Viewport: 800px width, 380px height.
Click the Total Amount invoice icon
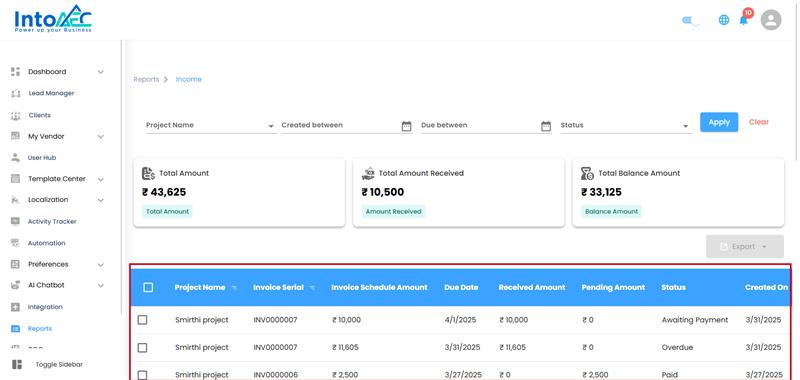pyautogui.click(x=148, y=173)
